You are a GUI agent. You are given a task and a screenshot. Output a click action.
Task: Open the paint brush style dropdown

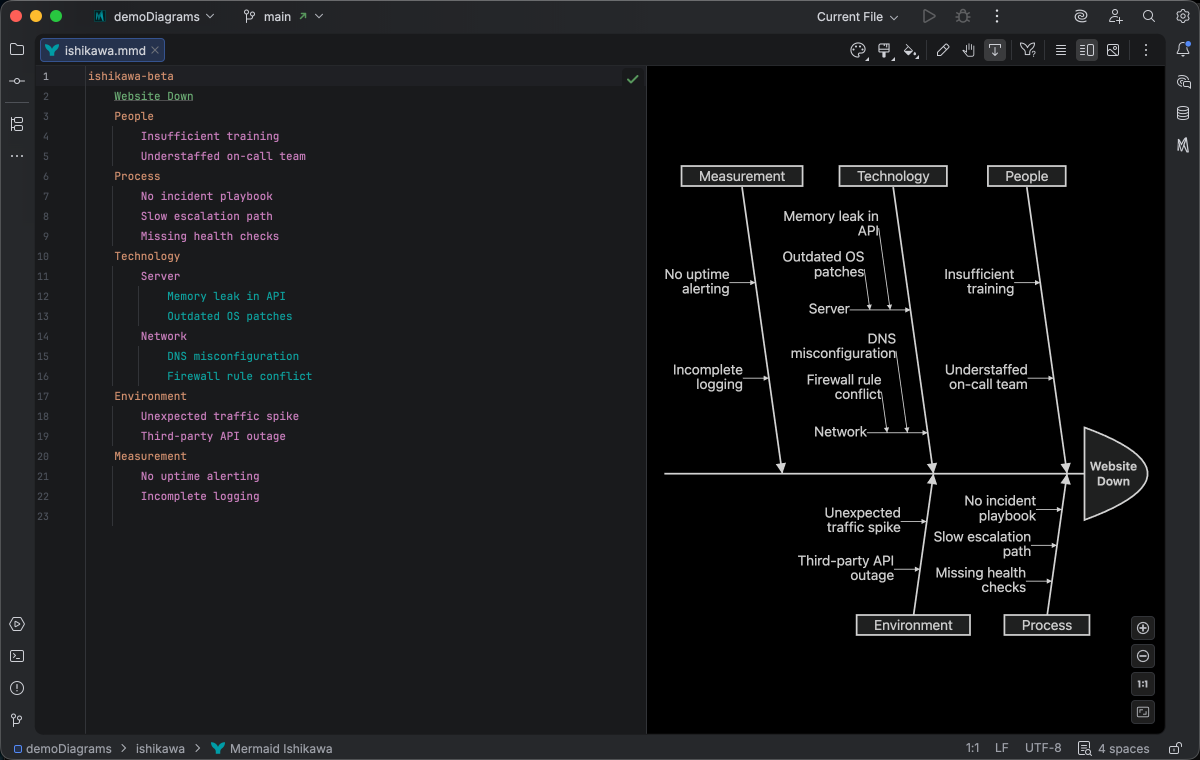[x=884, y=50]
